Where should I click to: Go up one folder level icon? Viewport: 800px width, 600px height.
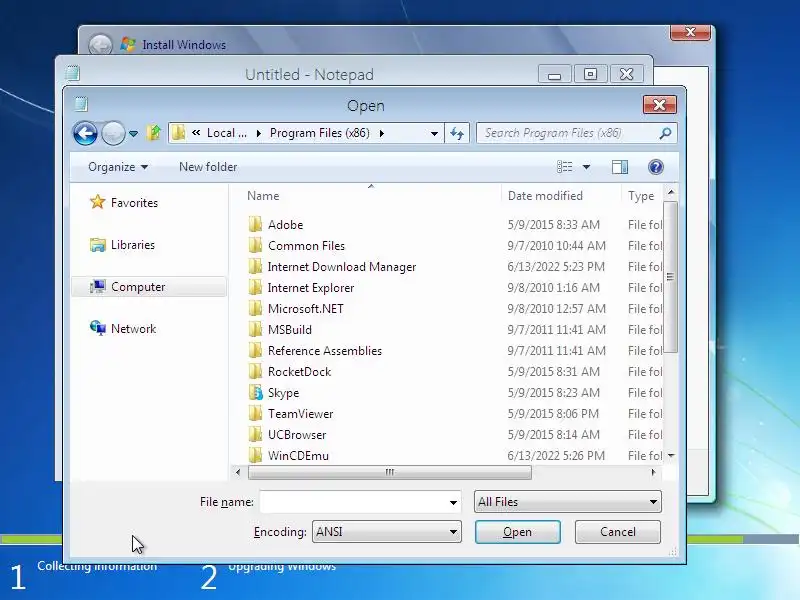[x=153, y=133]
